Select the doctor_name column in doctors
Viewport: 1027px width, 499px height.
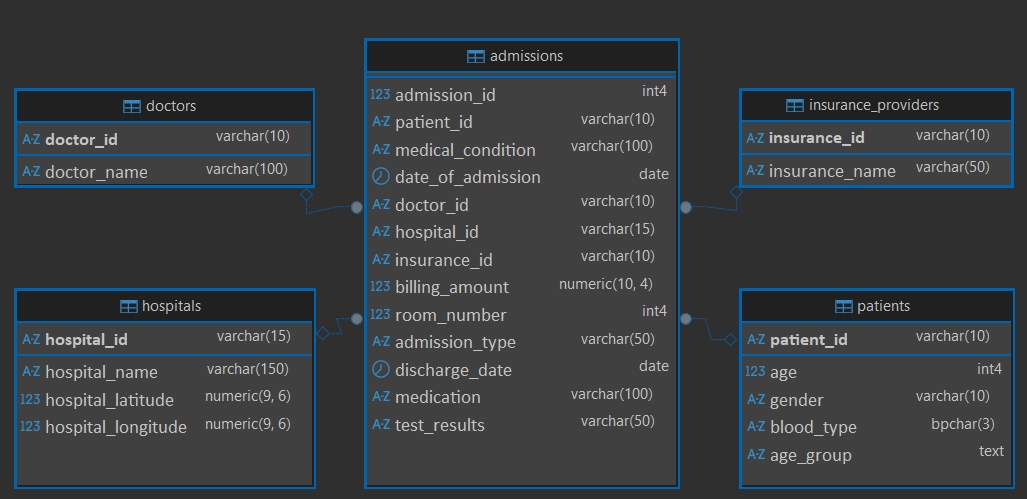click(x=96, y=172)
